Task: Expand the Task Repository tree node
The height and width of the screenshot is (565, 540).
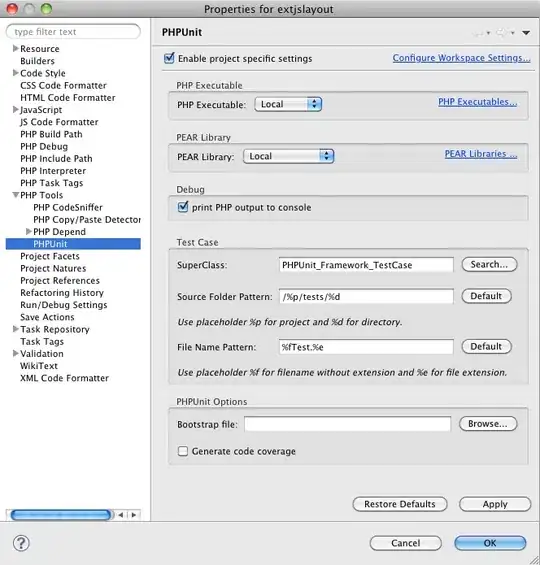Action: tap(15, 329)
